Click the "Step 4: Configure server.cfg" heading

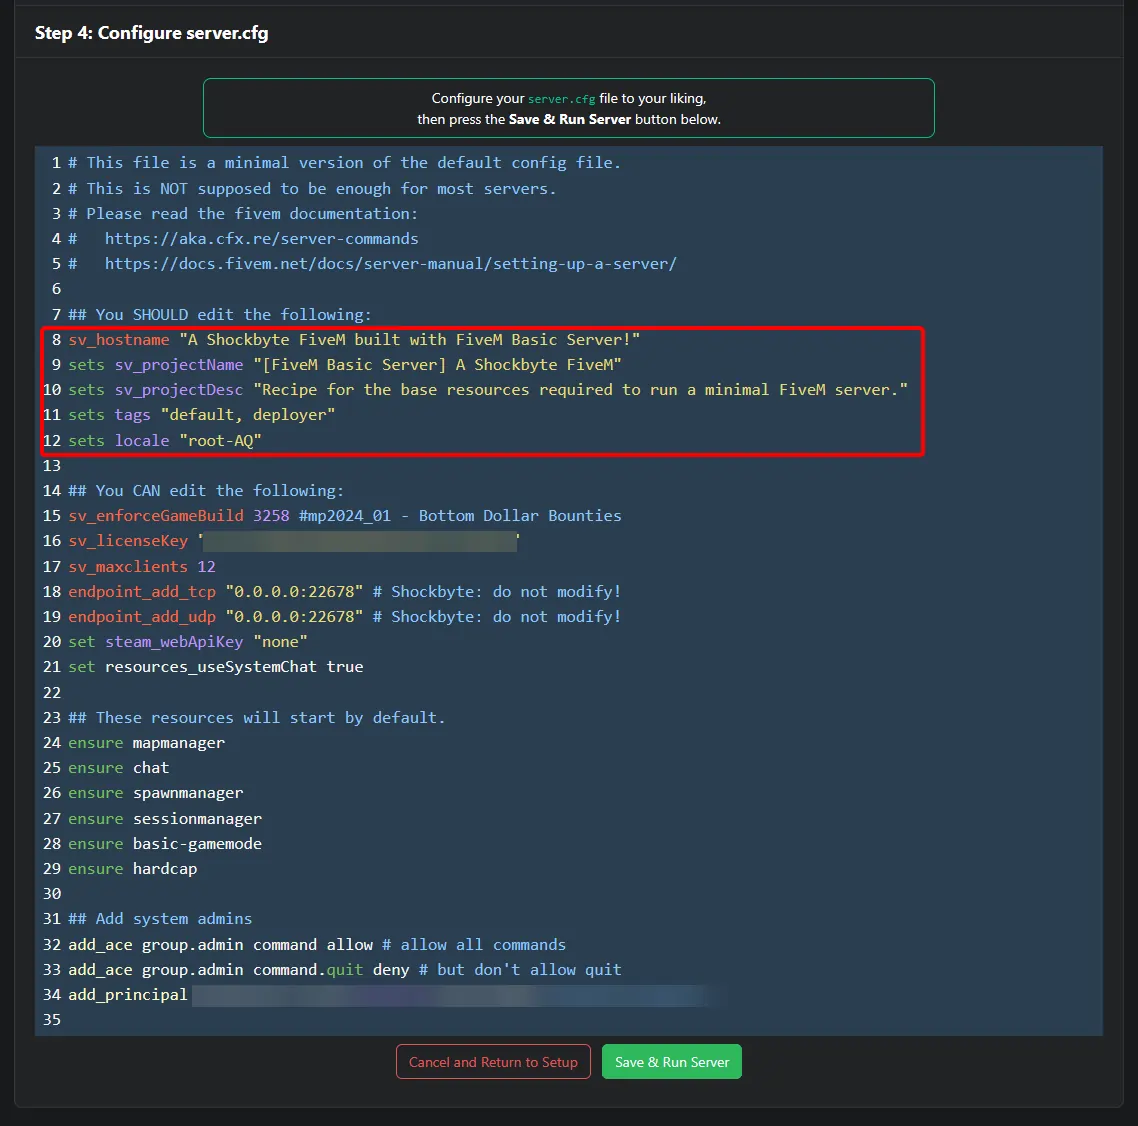point(152,33)
